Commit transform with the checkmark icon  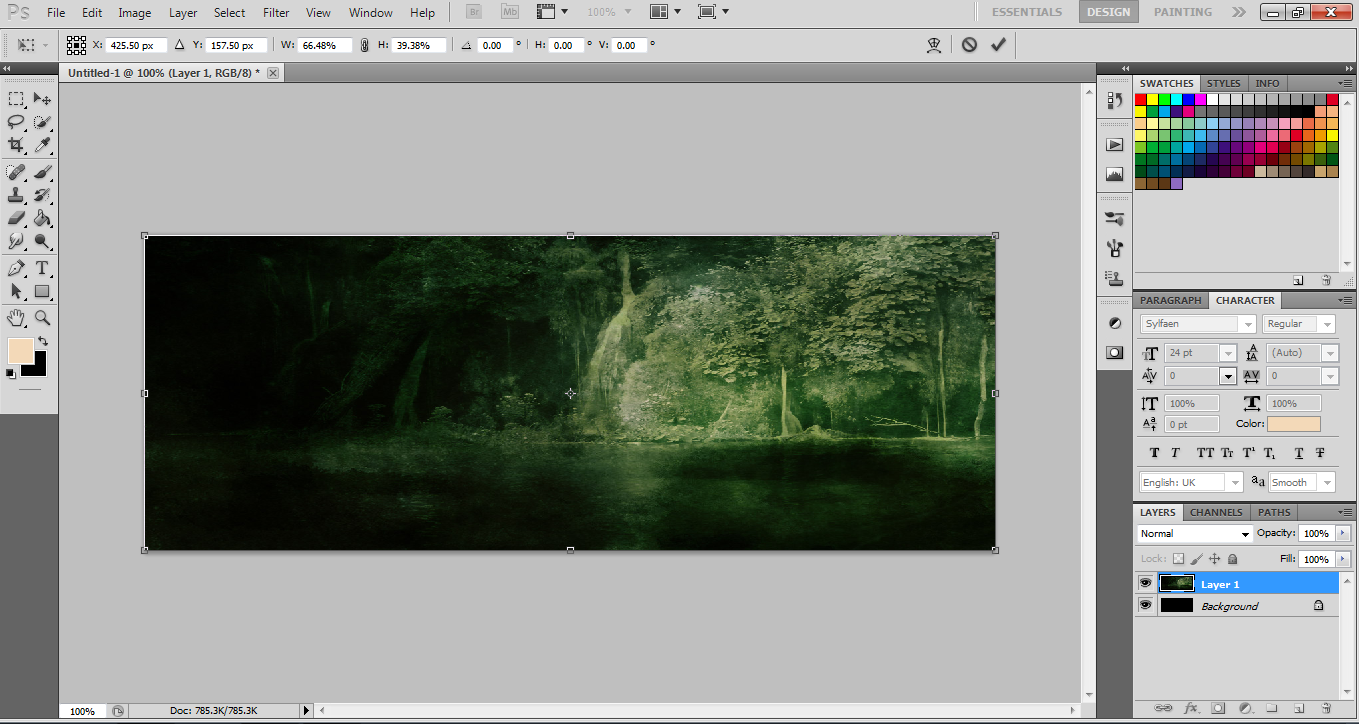coord(997,45)
